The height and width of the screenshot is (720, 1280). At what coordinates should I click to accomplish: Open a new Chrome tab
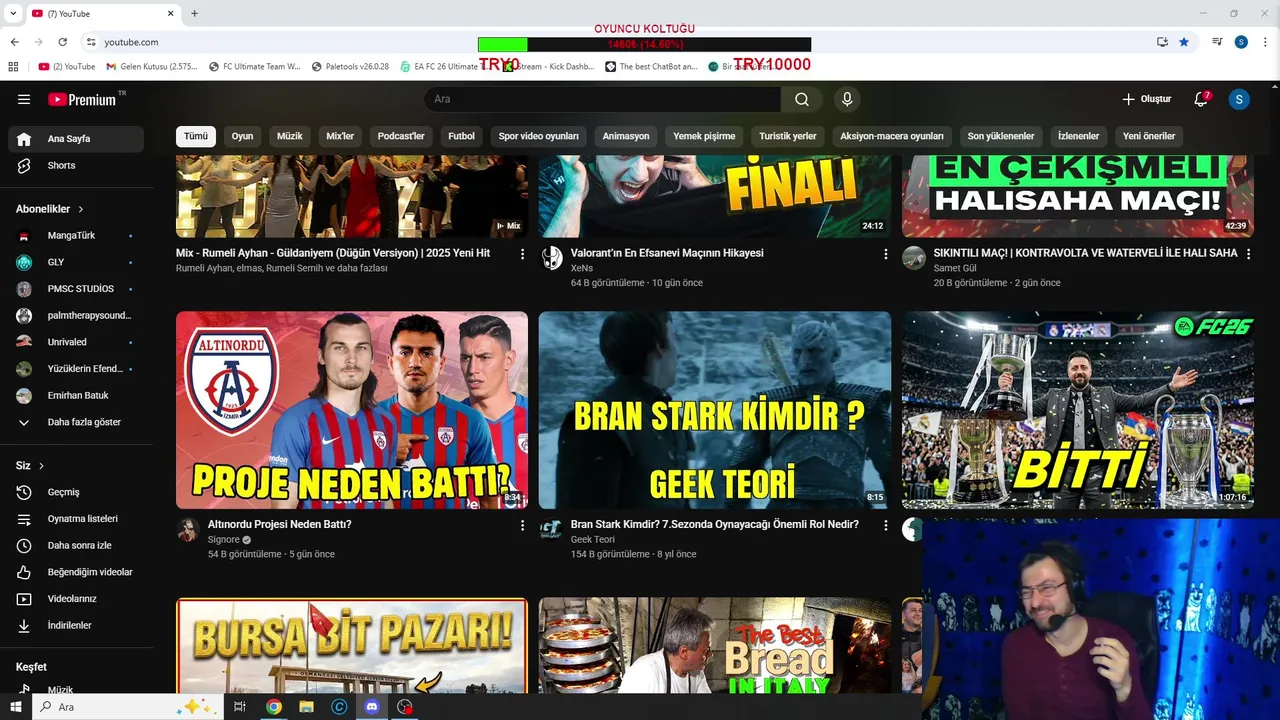click(x=194, y=13)
